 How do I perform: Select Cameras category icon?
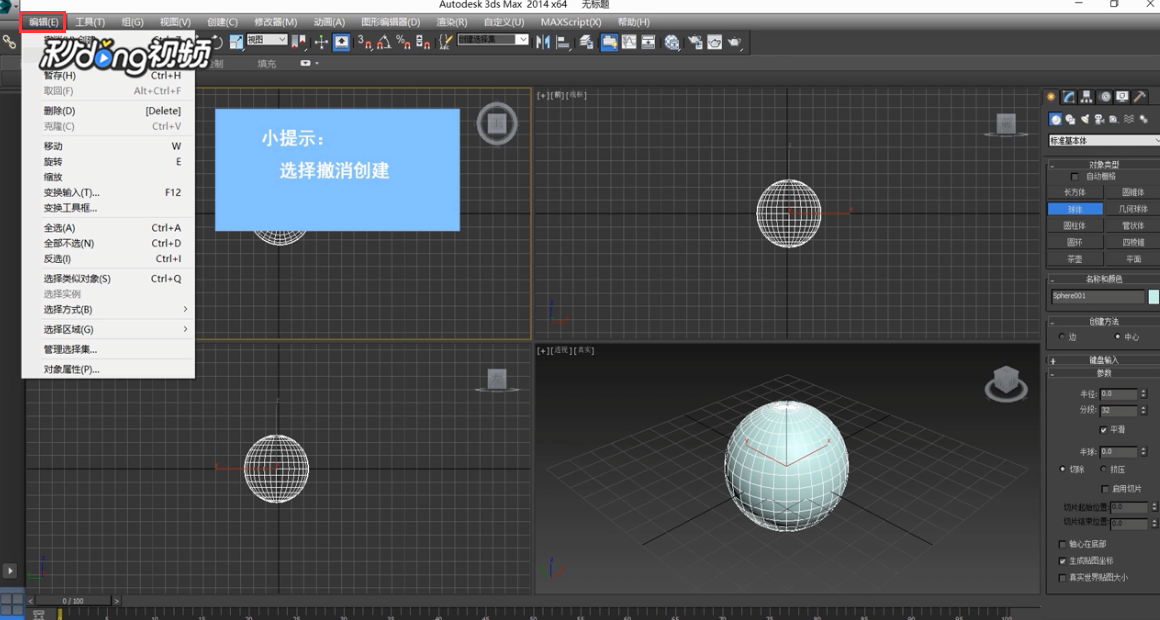pyautogui.click(x=1099, y=119)
